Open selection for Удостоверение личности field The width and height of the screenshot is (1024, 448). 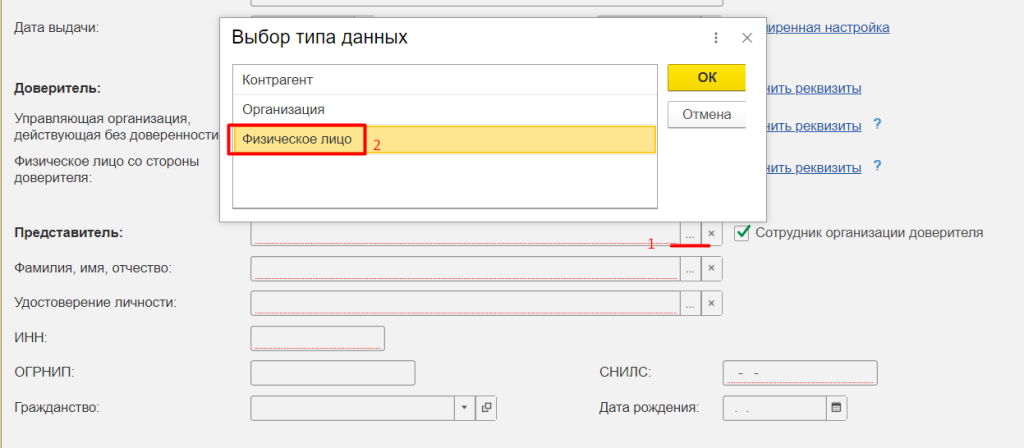pyautogui.click(x=690, y=303)
